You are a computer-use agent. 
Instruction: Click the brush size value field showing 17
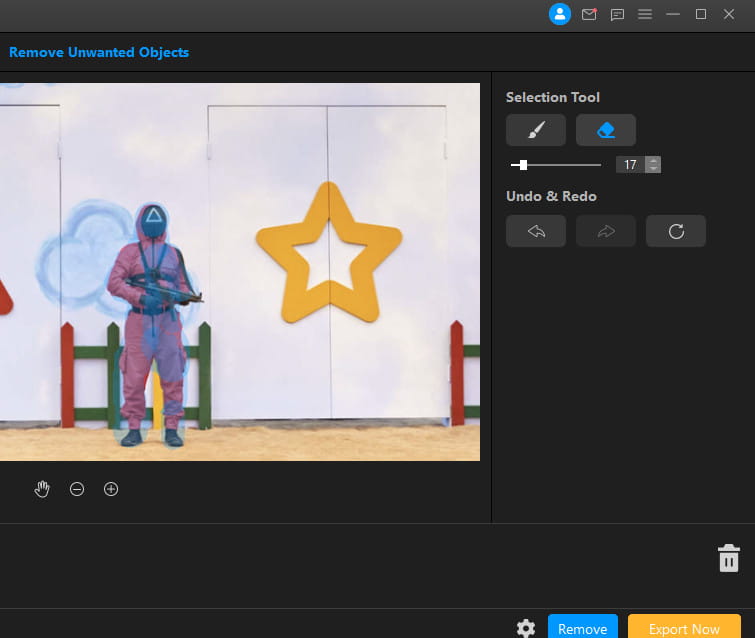630,165
